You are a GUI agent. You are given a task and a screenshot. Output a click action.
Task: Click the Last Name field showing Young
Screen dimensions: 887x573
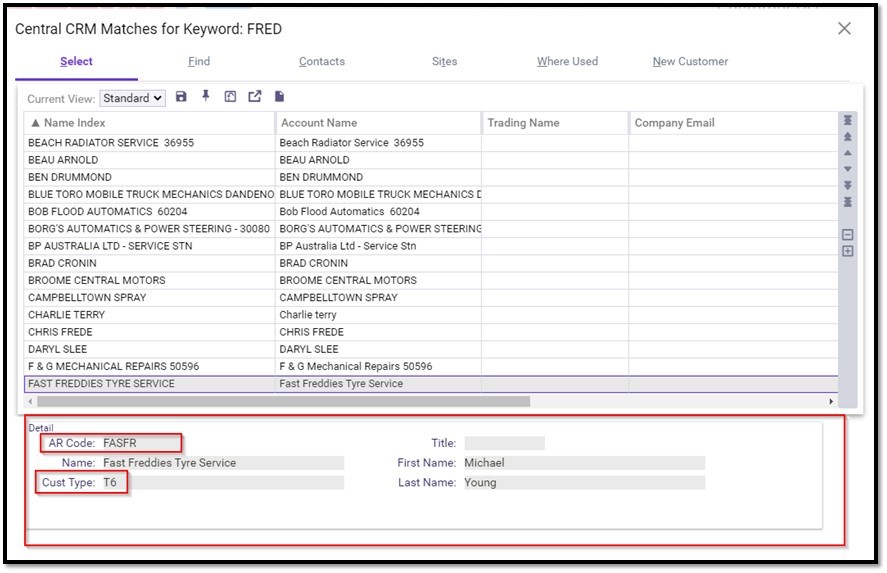pos(584,482)
